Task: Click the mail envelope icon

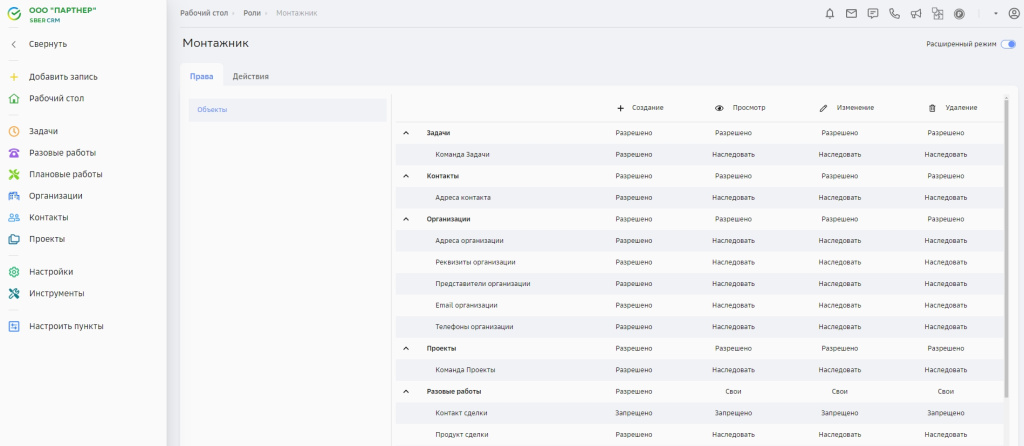Action: (851, 13)
